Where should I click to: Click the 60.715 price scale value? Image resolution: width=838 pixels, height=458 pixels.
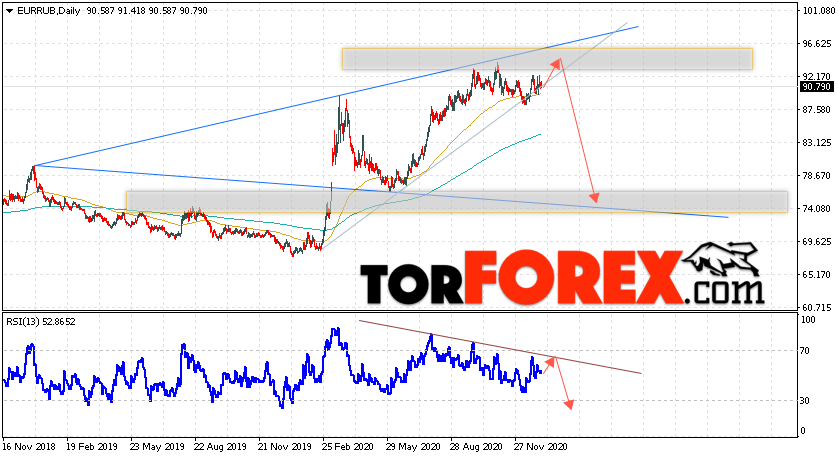pos(818,308)
